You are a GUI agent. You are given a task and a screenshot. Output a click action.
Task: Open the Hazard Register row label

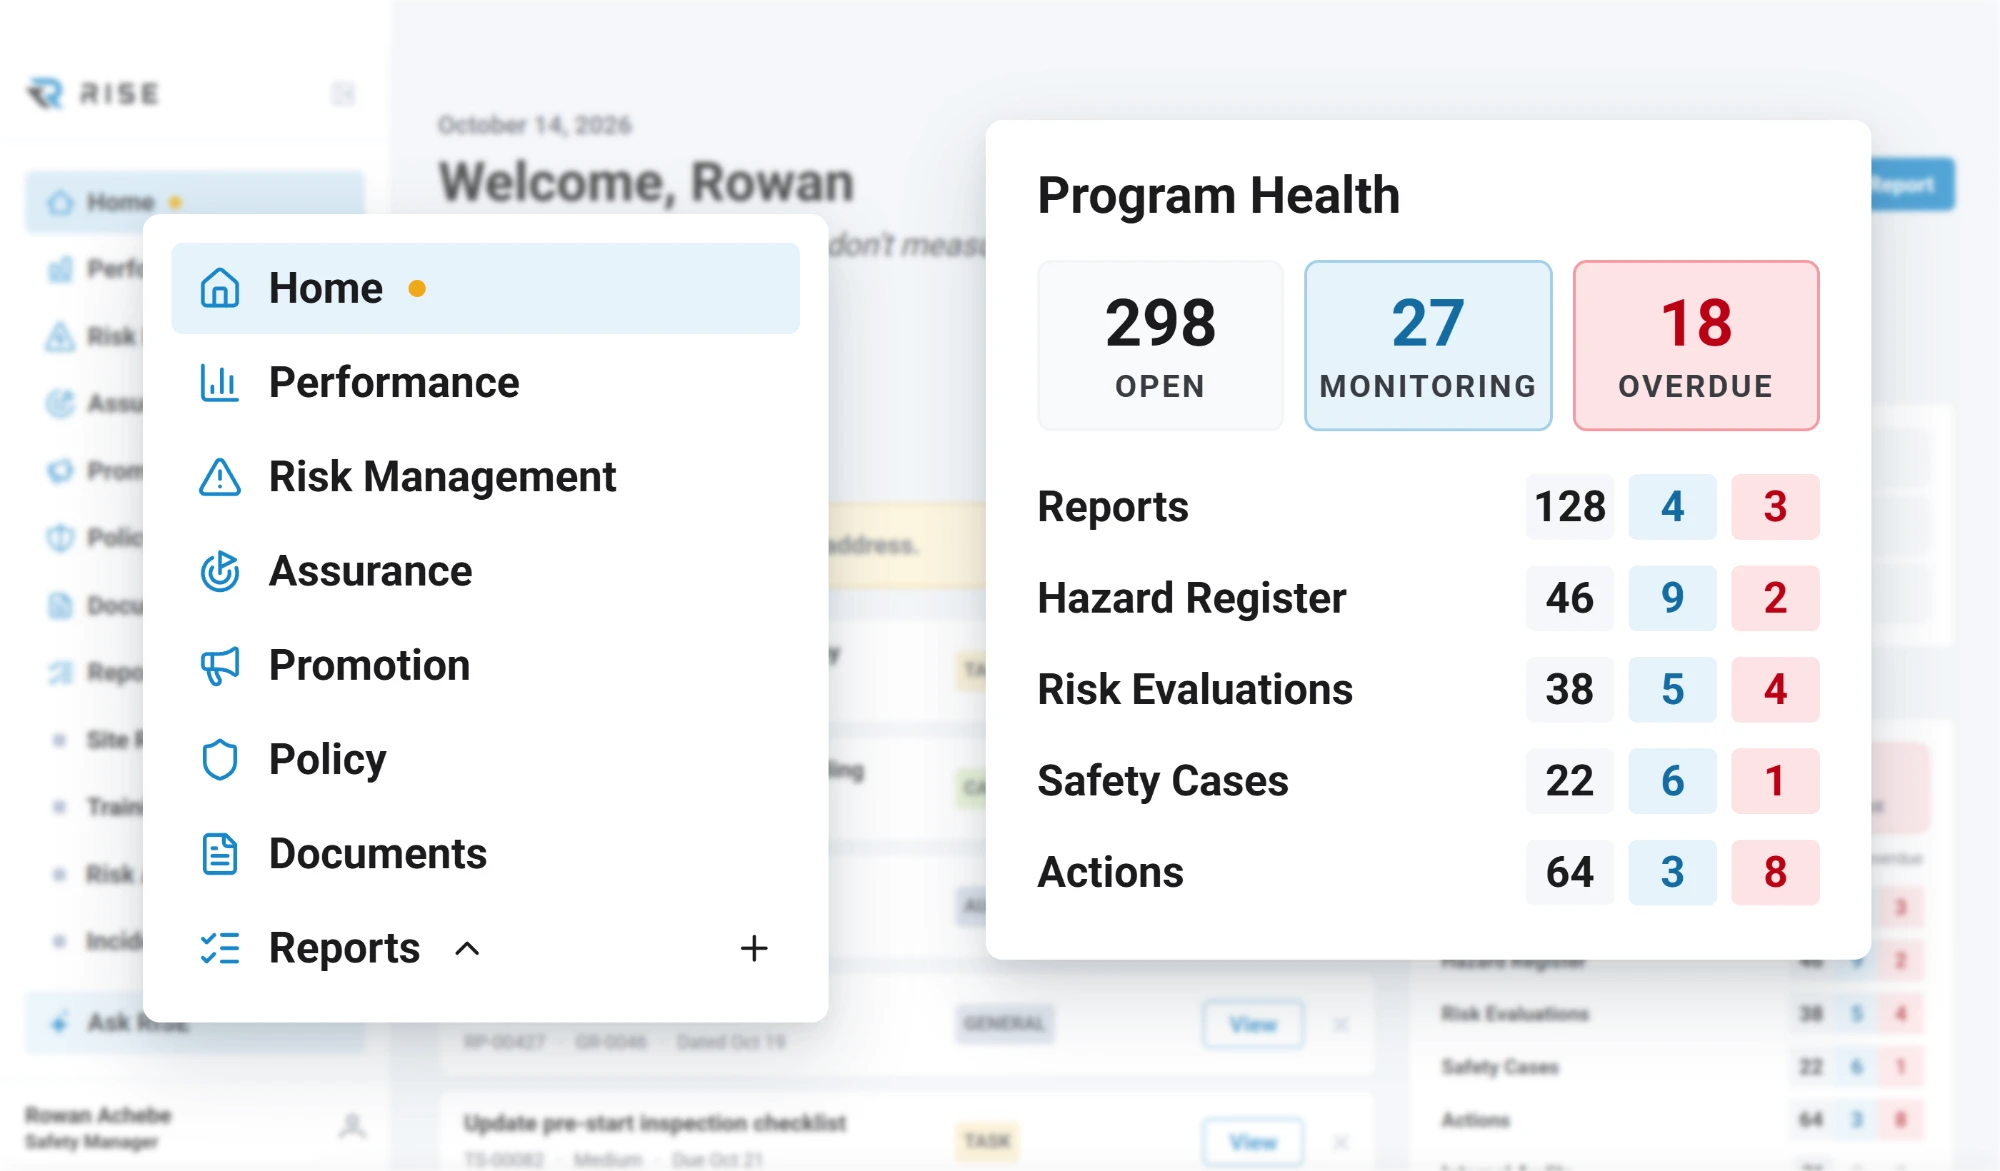click(1191, 598)
